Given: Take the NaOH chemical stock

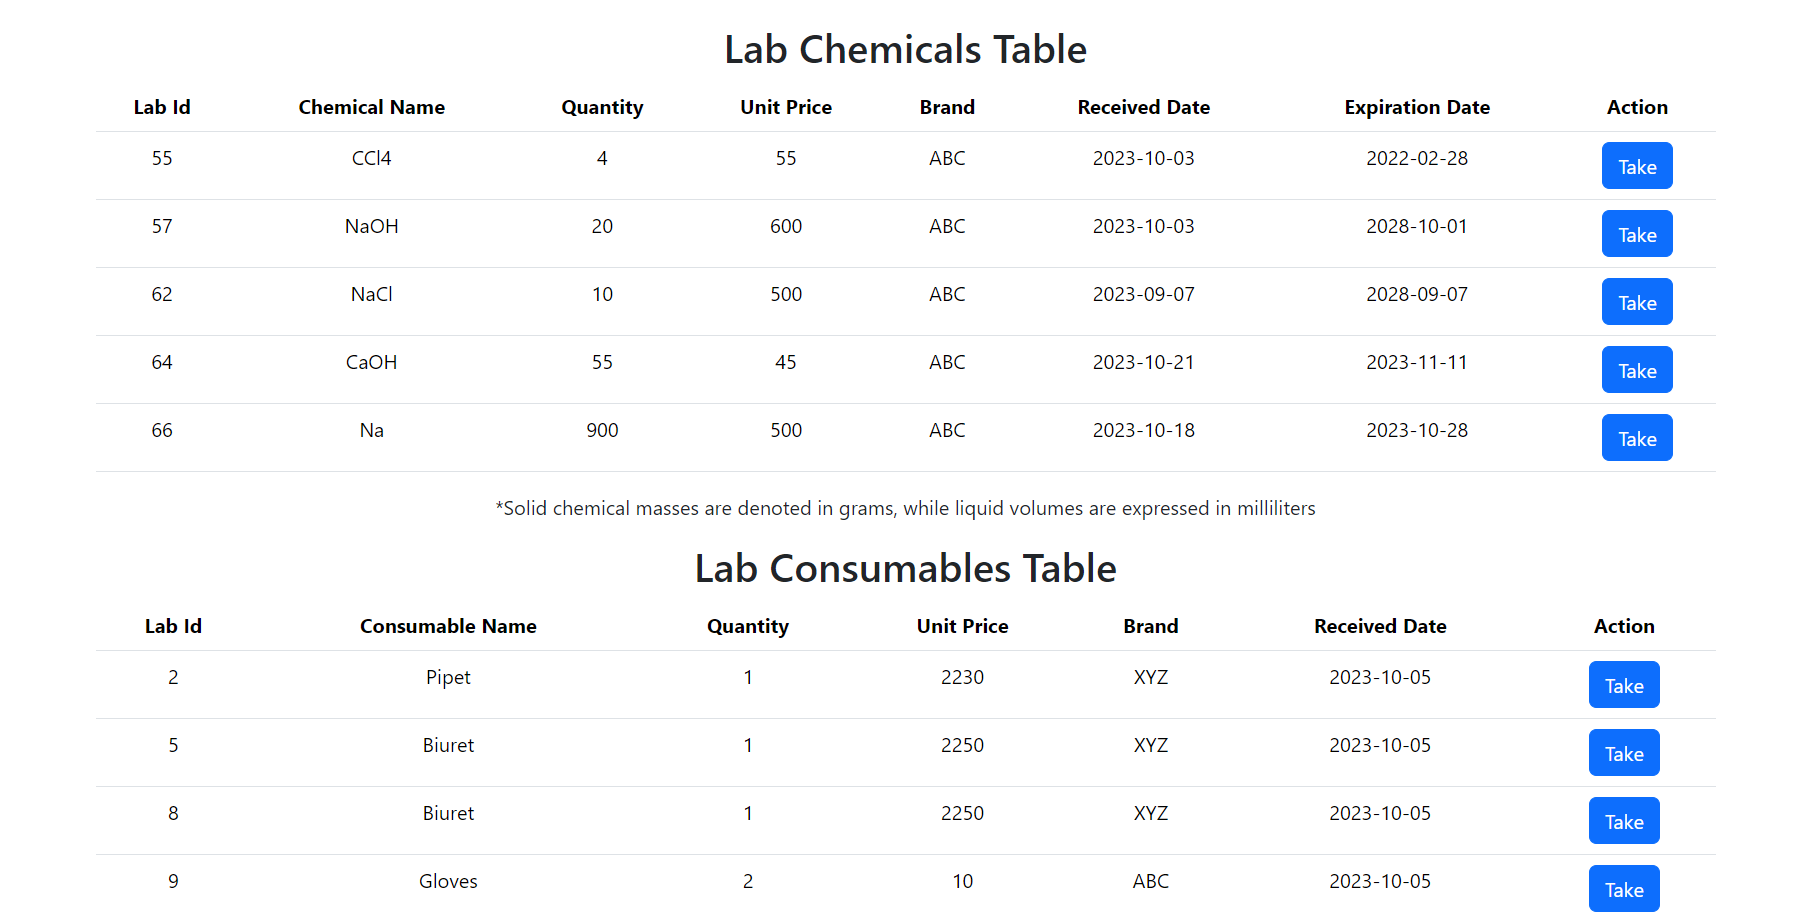Looking at the screenshot, I should pos(1636,234).
